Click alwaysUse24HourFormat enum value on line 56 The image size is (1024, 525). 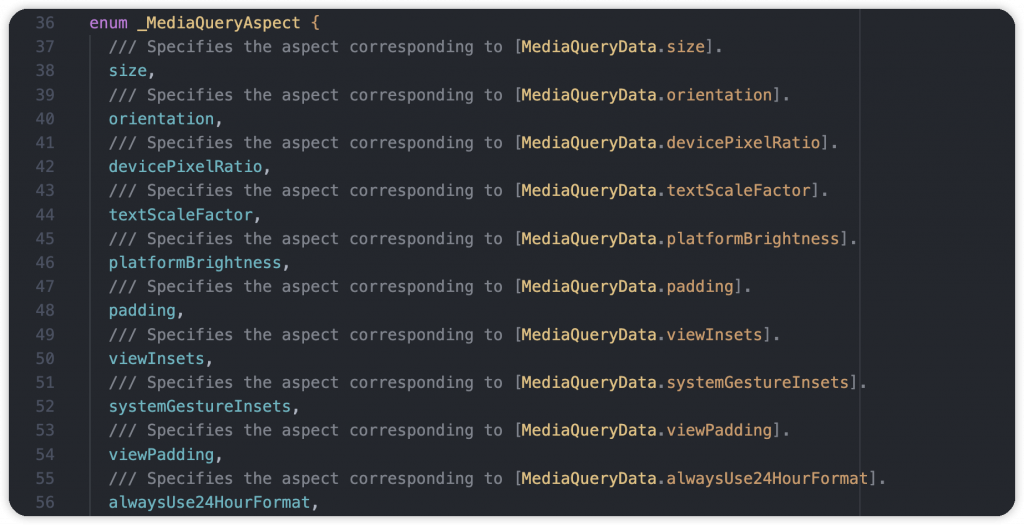pos(210,502)
